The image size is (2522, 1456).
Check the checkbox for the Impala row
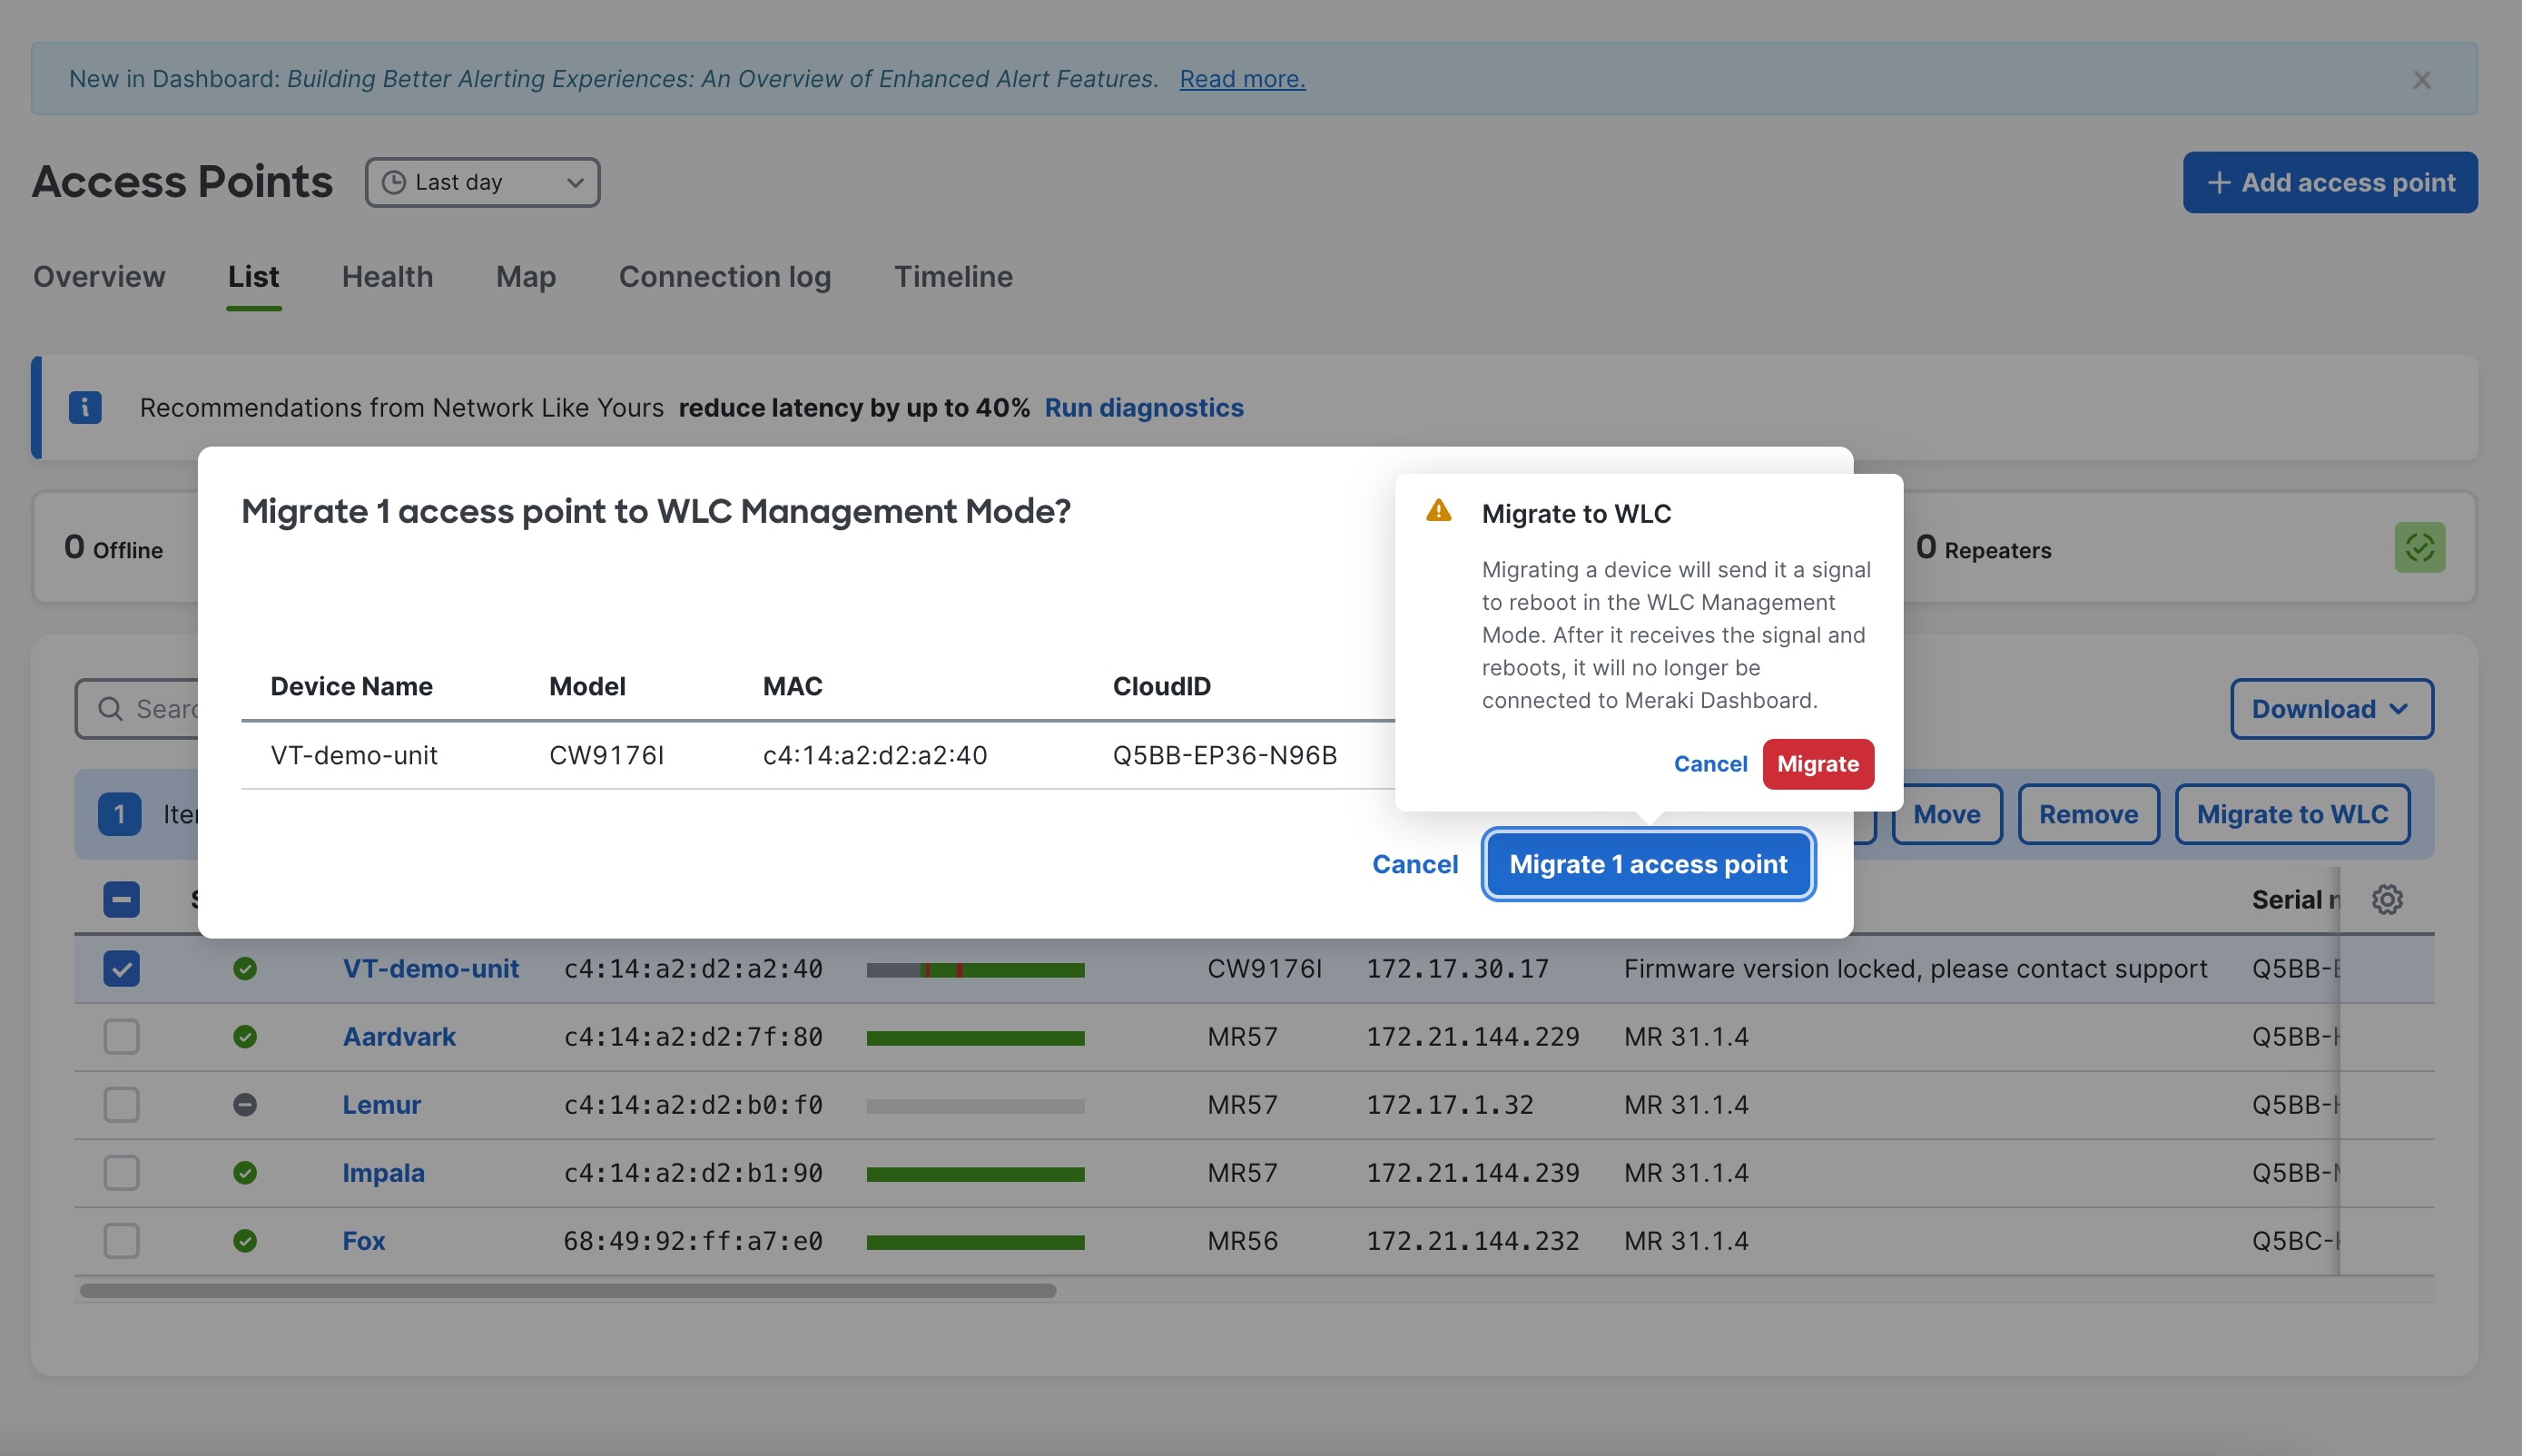pos(120,1172)
